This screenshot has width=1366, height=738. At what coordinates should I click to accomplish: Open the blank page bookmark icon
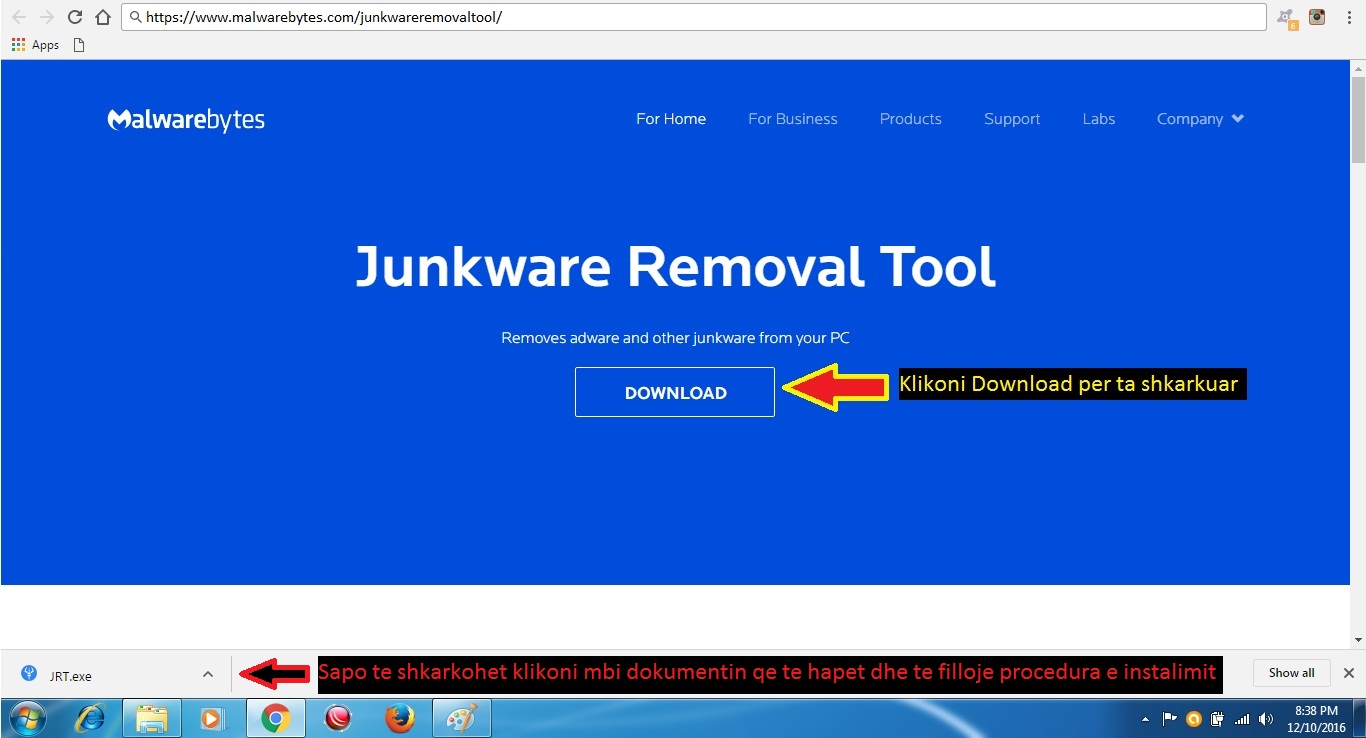tap(80, 45)
